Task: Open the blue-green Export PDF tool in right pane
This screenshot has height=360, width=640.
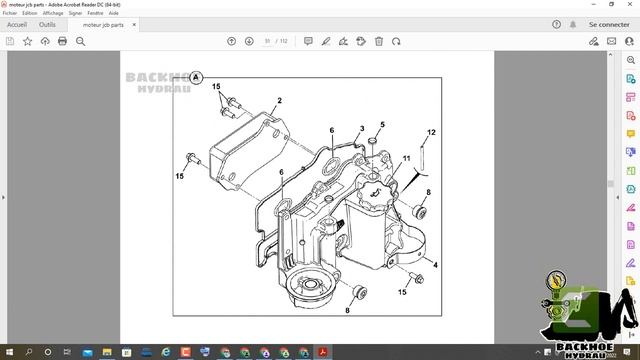Action: pyautogui.click(x=631, y=78)
